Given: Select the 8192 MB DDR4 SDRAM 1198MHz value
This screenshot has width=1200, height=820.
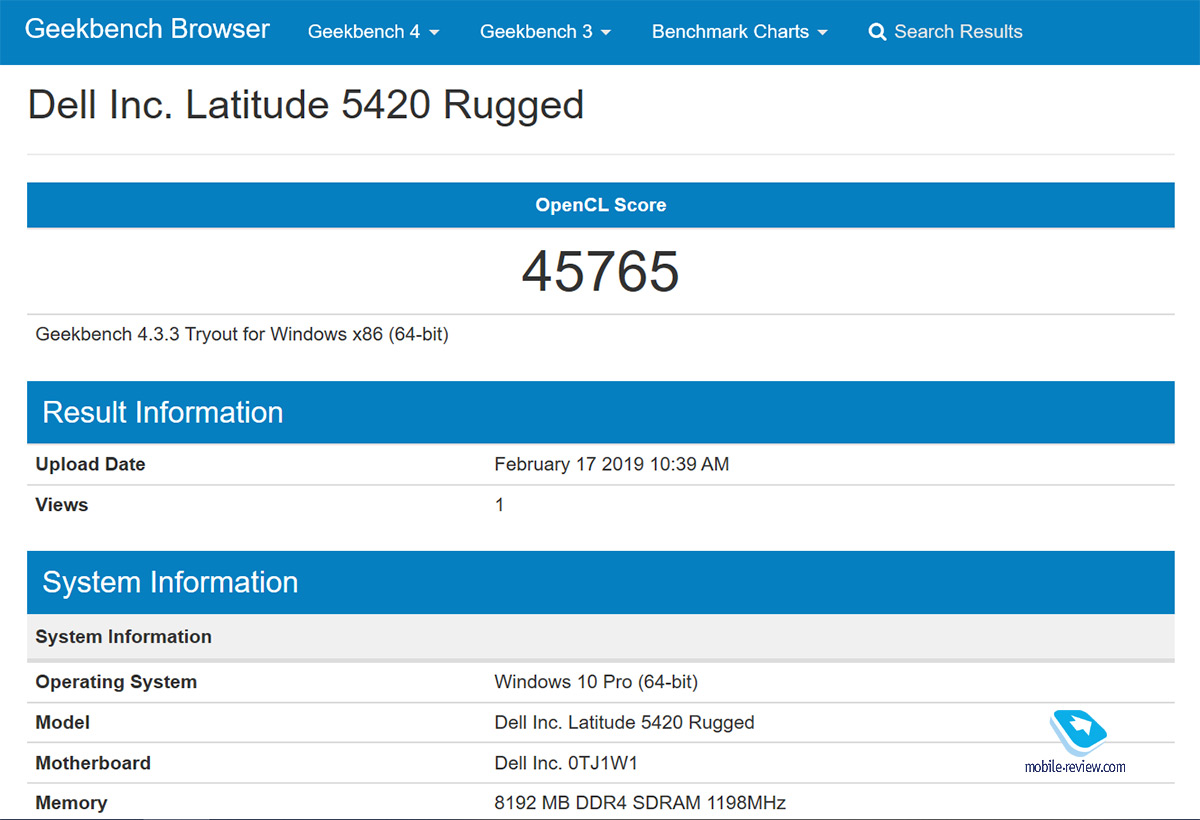Looking at the screenshot, I should [640, 803].
